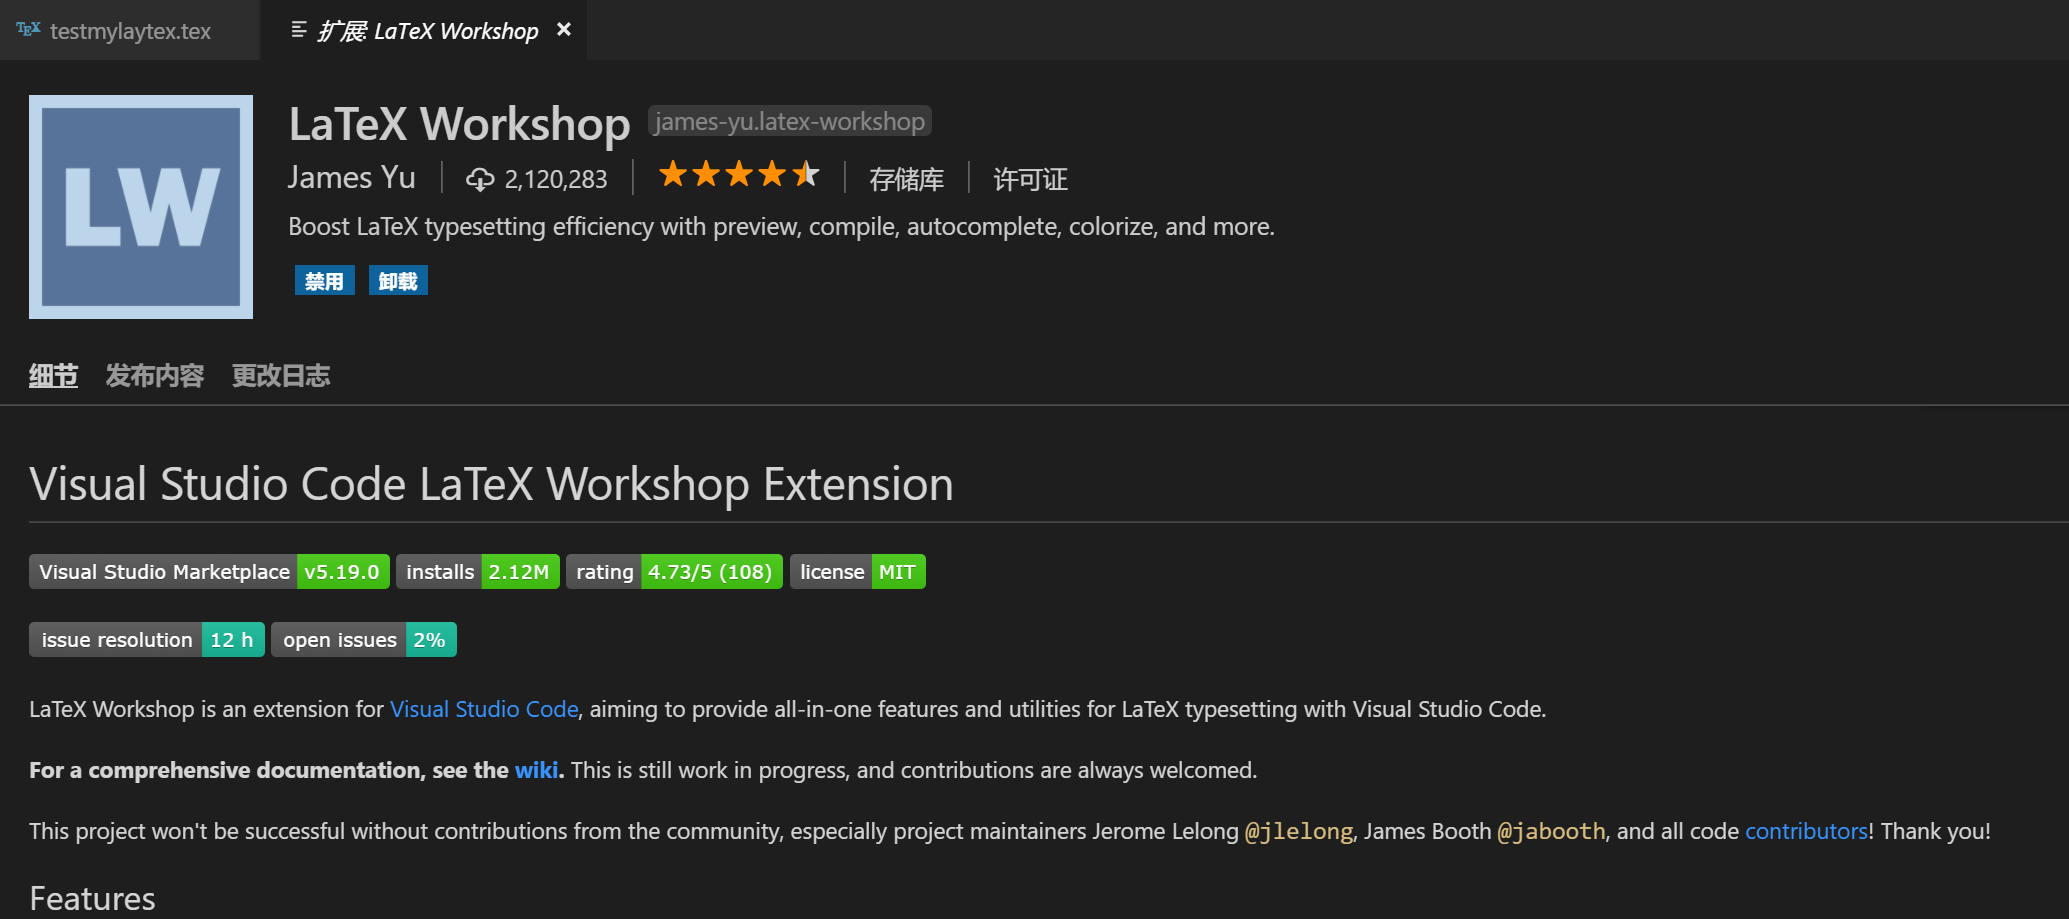
Task: Open the testmylaytex.tex editor tab
Action: tap(130, 30)
